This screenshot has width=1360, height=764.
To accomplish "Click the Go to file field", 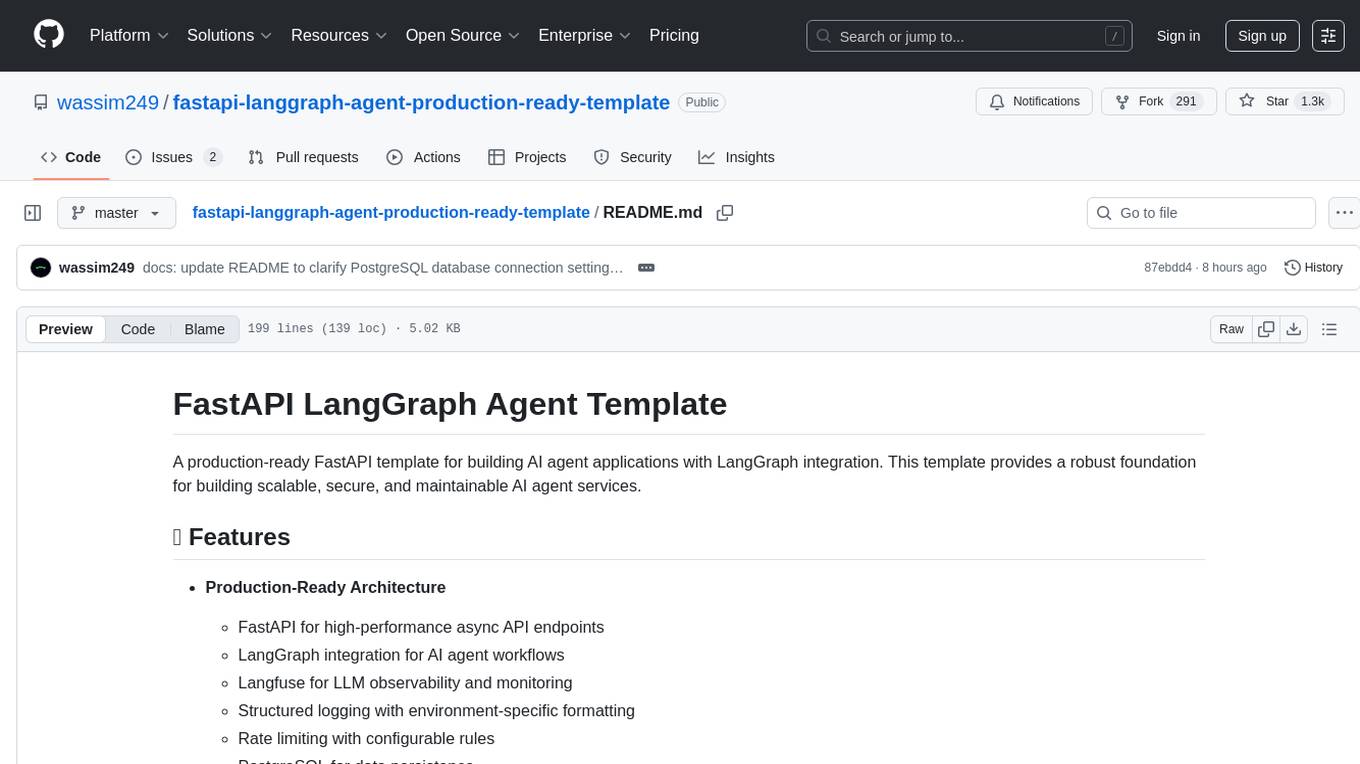I will tap(1201, 212).
